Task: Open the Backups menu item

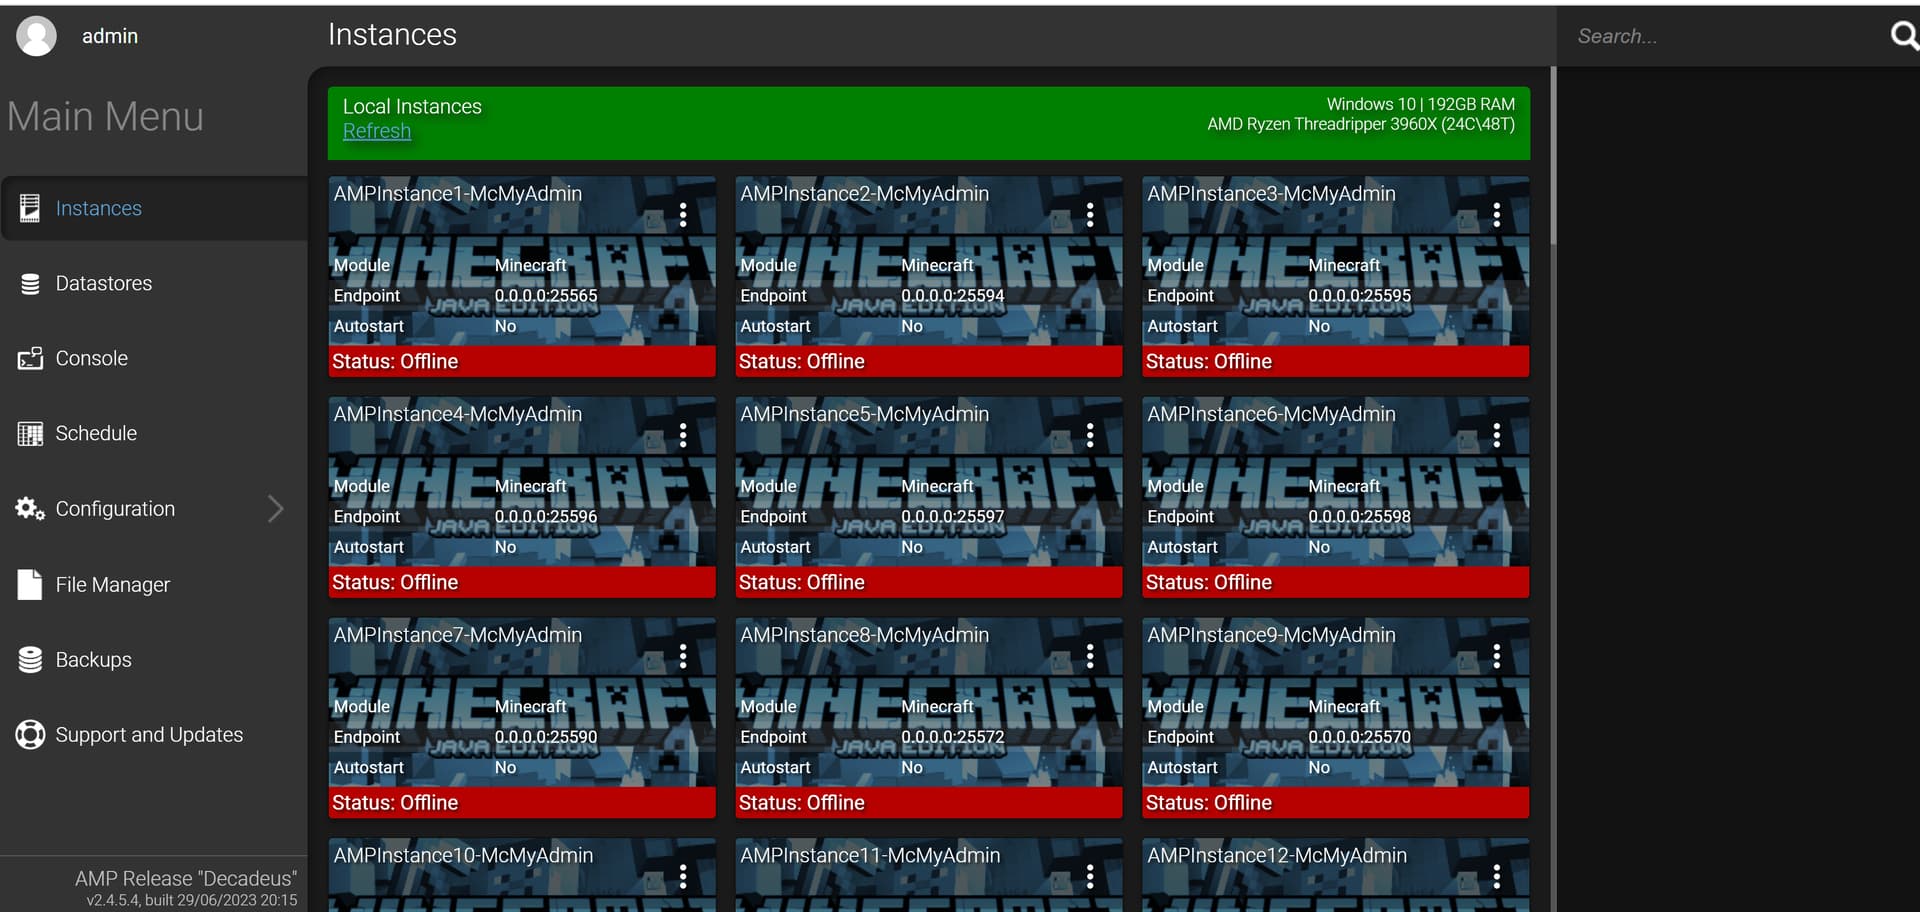Action: tap(154, 660)
